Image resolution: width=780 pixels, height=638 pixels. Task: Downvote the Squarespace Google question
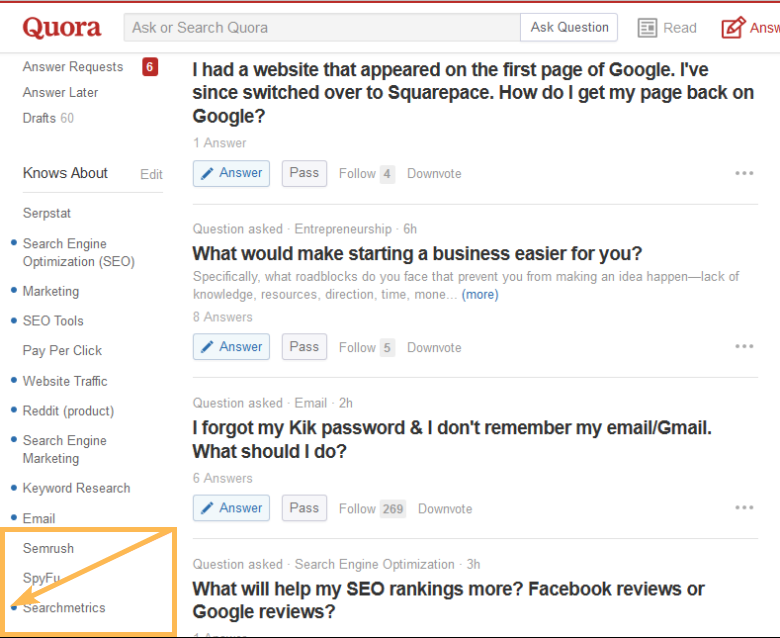pyautogui.click(x=434, y=174)
